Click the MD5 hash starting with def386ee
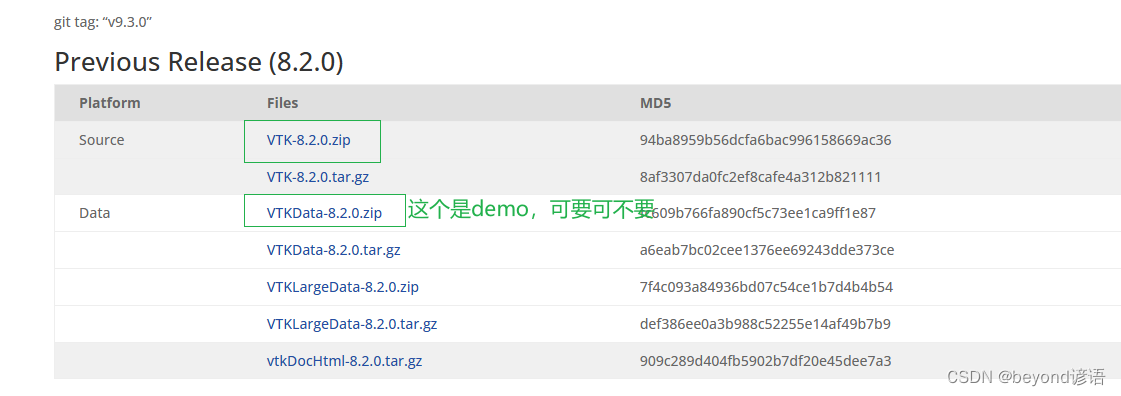Screen dimensions: 1121x396 [x=765, y=324]
